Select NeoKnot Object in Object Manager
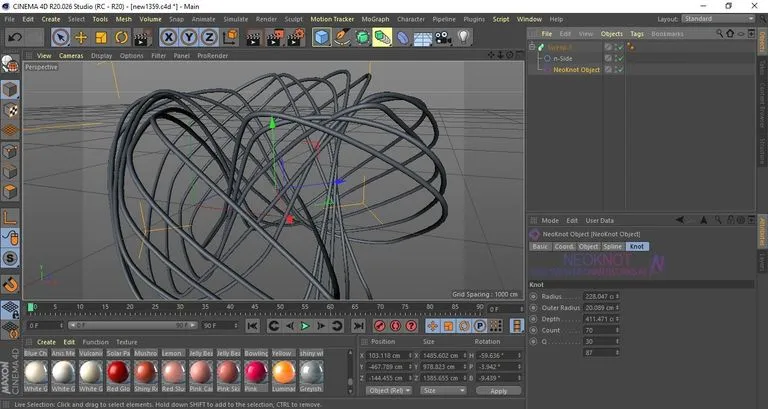The height and width of the screenshot is (409, 768). (x=576, y=70)
